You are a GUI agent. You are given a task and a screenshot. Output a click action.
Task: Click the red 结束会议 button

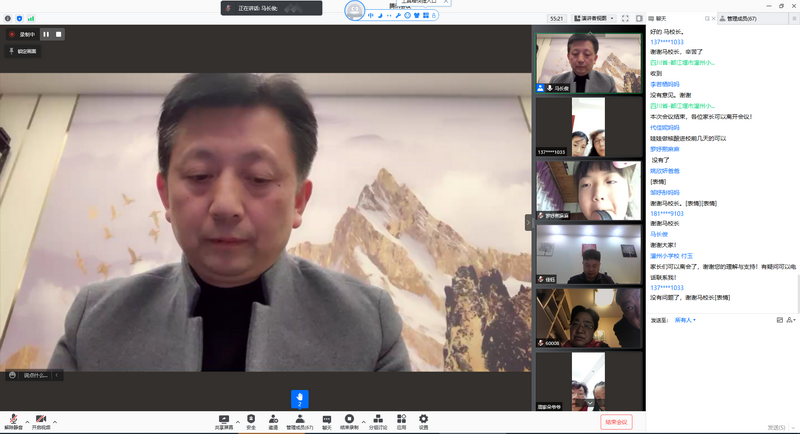click(616, 422)
